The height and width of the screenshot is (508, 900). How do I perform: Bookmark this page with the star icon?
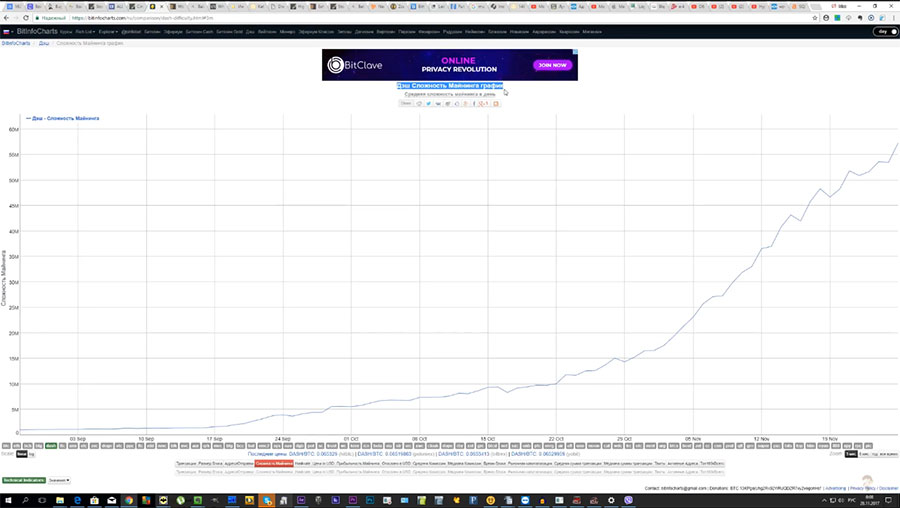814,18
